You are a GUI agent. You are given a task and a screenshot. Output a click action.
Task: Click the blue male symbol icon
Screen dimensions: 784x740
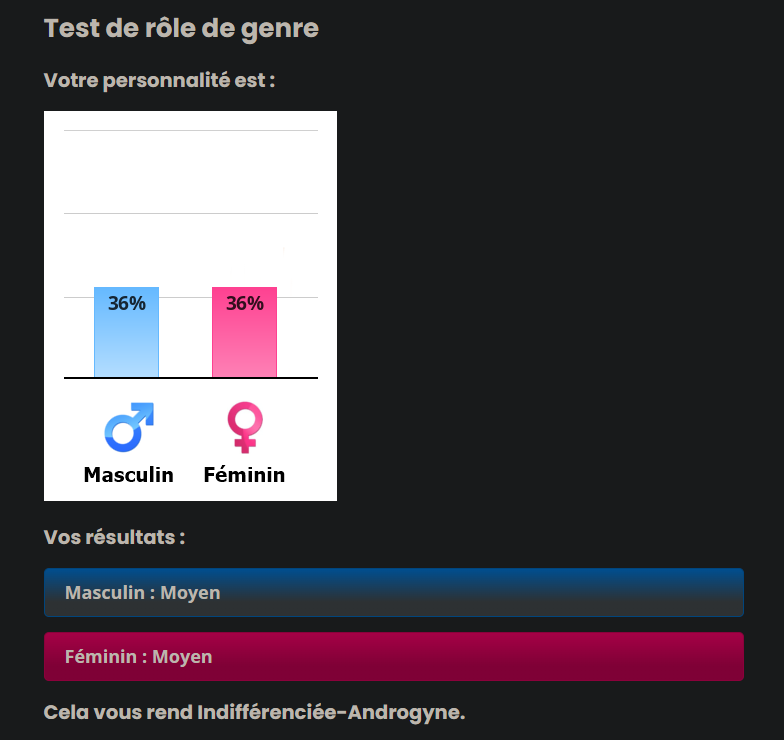pyautogui.click(x=129, y=427)
